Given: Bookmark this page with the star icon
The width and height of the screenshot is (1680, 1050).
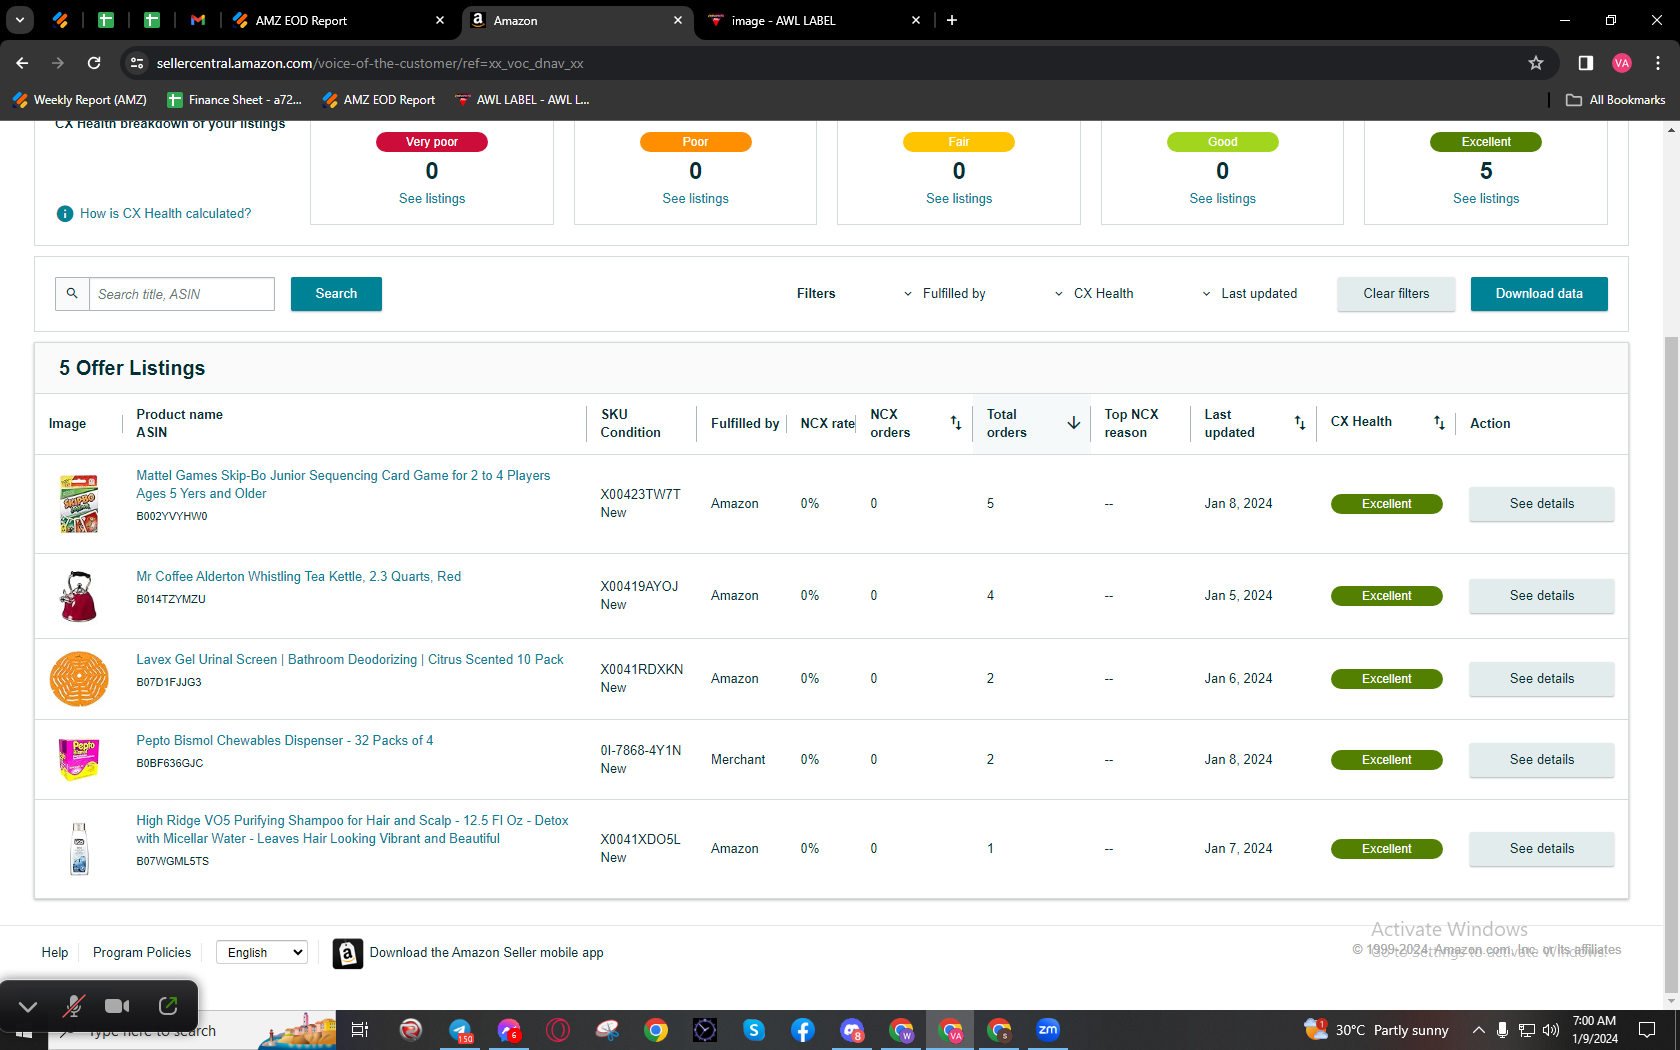Looking at the screenshot, I should (x=1536, y=63).
